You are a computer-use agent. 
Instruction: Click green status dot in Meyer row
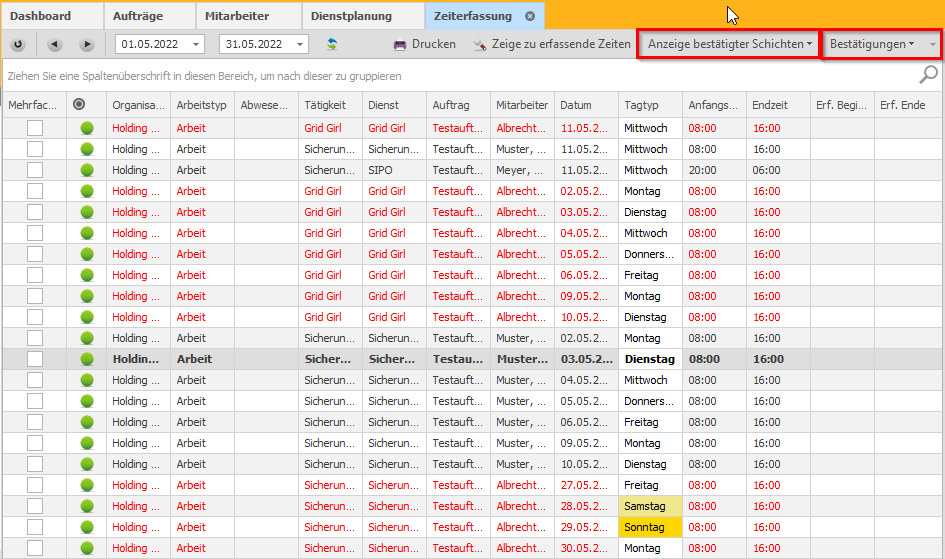pyautogui.click(x=87, y=170)
